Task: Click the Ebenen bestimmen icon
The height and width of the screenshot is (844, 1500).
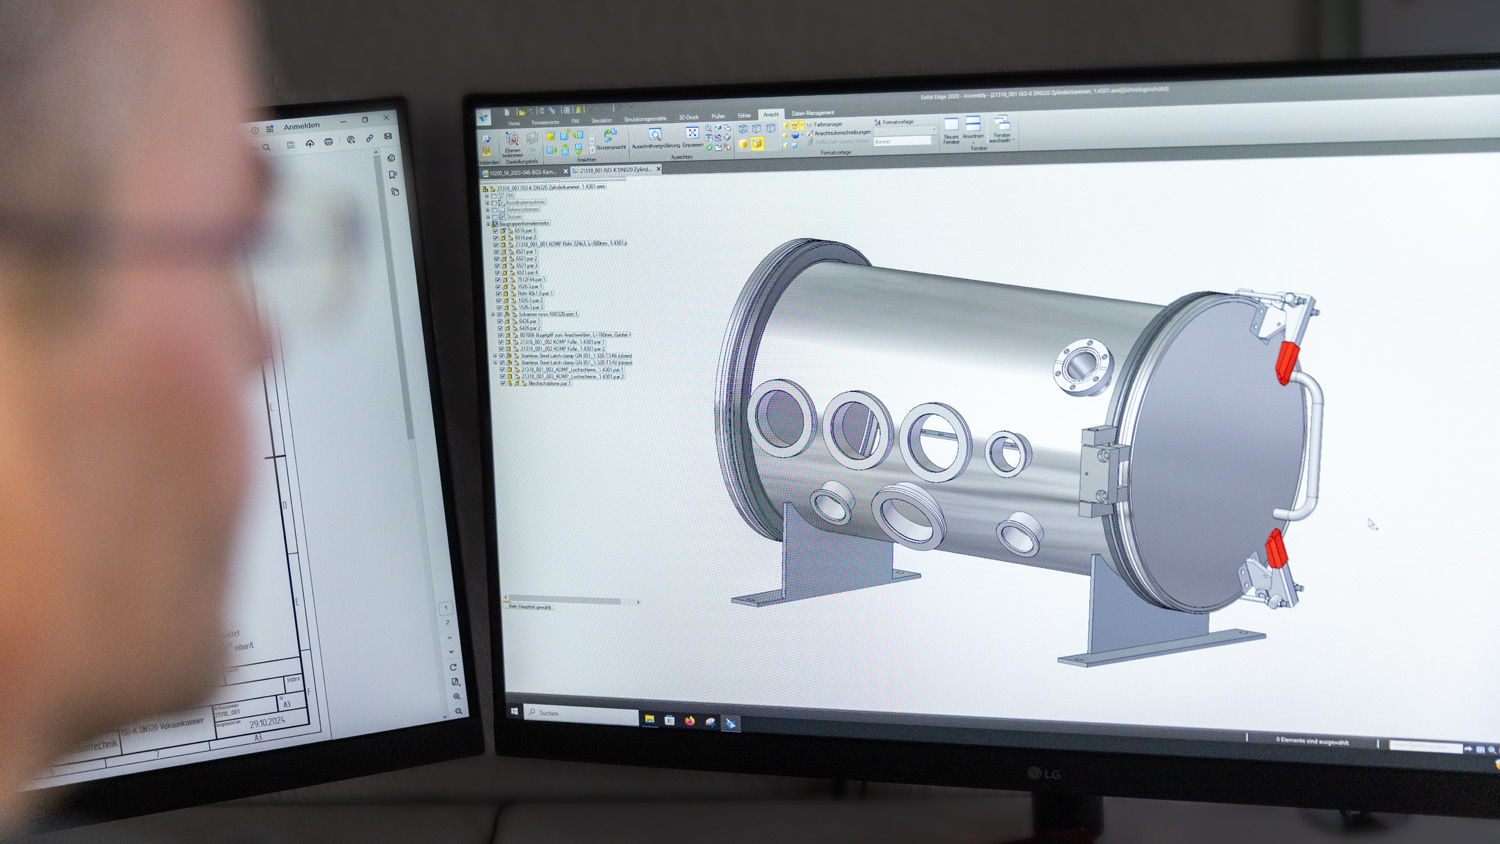Action: (x=512, y=140)
